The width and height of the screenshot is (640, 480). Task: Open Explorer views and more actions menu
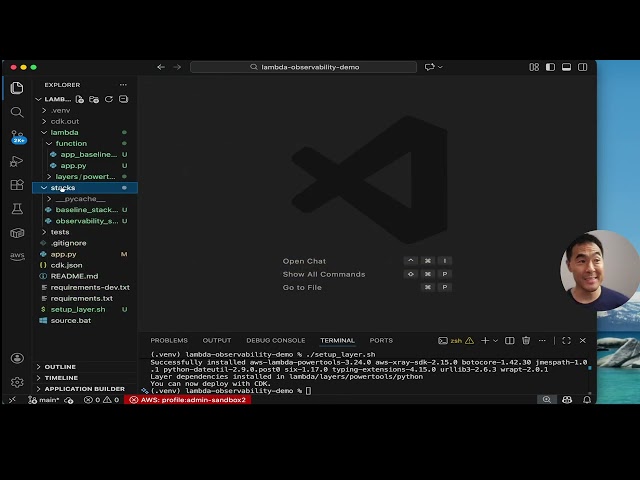pos(123,84)
